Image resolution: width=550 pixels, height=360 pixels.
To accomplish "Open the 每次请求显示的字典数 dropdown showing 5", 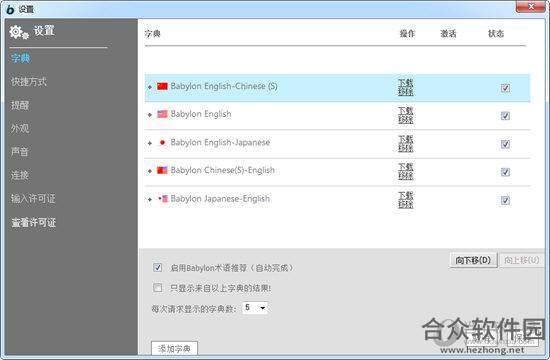I will [255, 308].
